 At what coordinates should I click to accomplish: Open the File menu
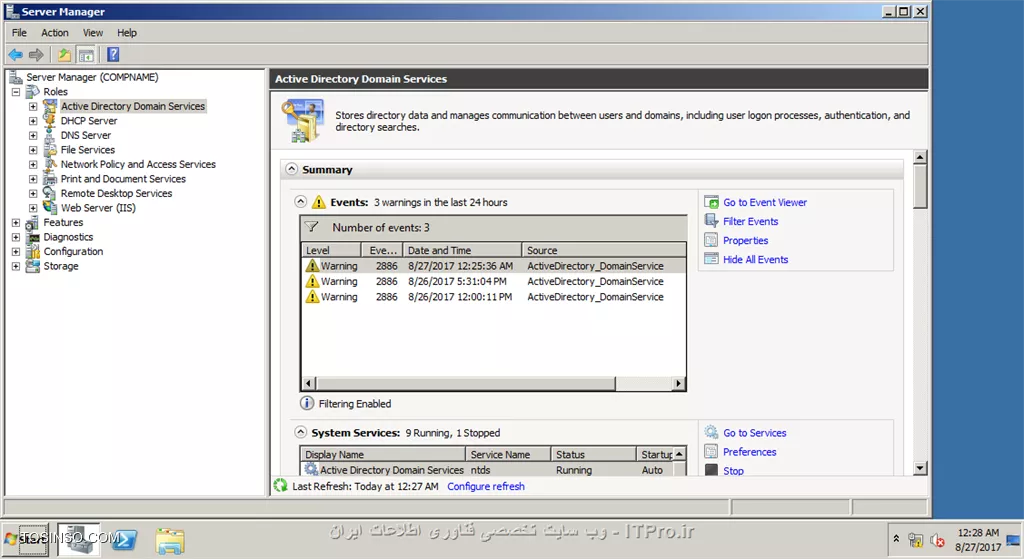pyautogui.click(x=19, y=33)
